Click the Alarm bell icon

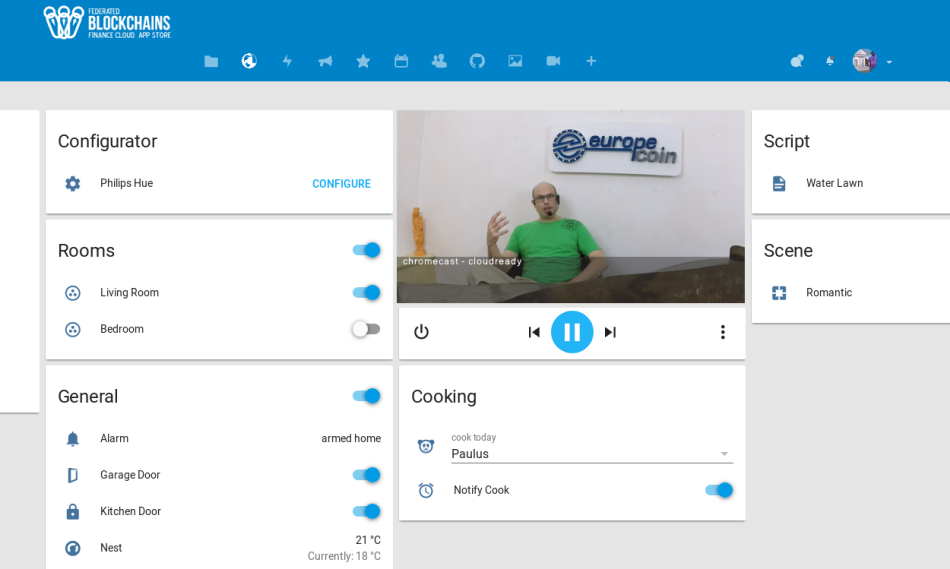click(x=73, y=439)
